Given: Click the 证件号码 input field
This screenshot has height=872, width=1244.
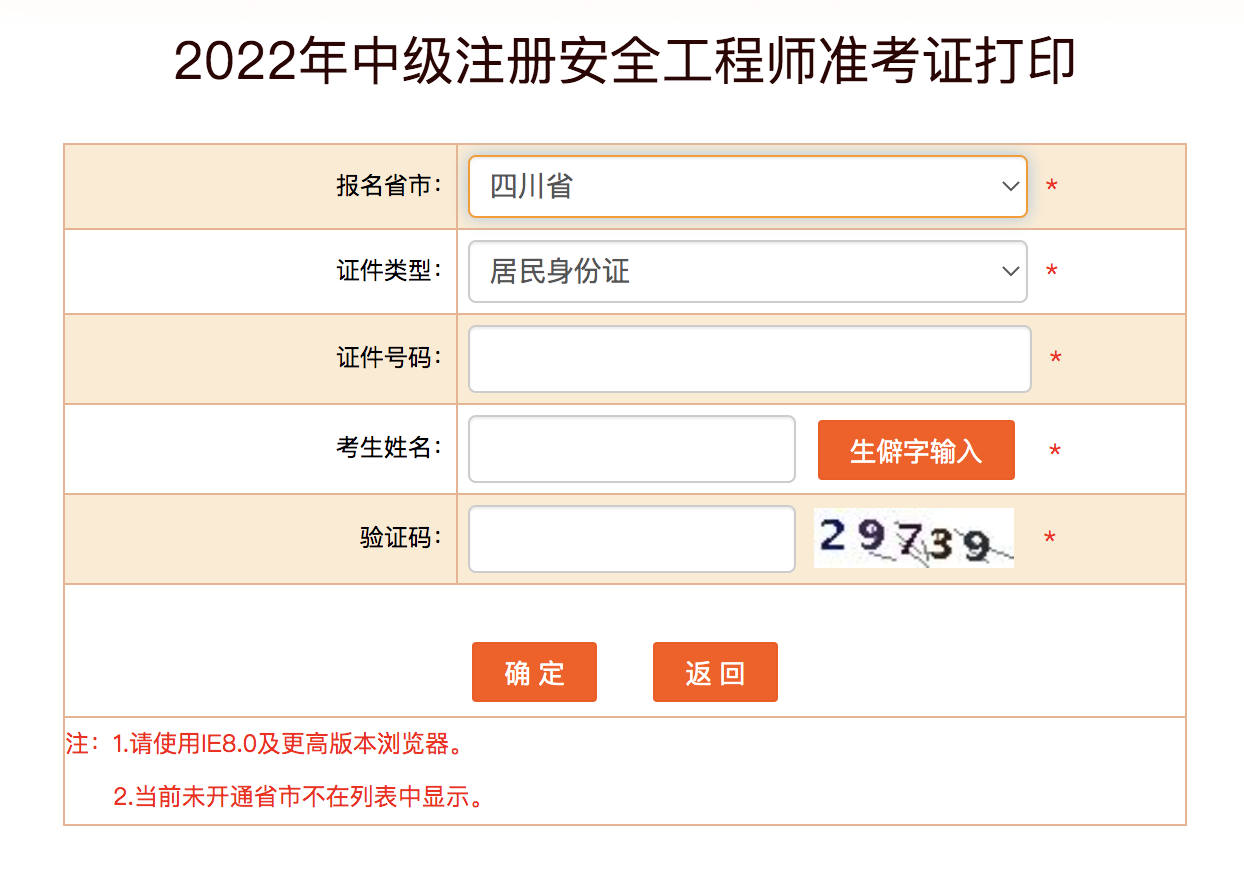Looking at the screenshot, I should (x=748, y=359).
